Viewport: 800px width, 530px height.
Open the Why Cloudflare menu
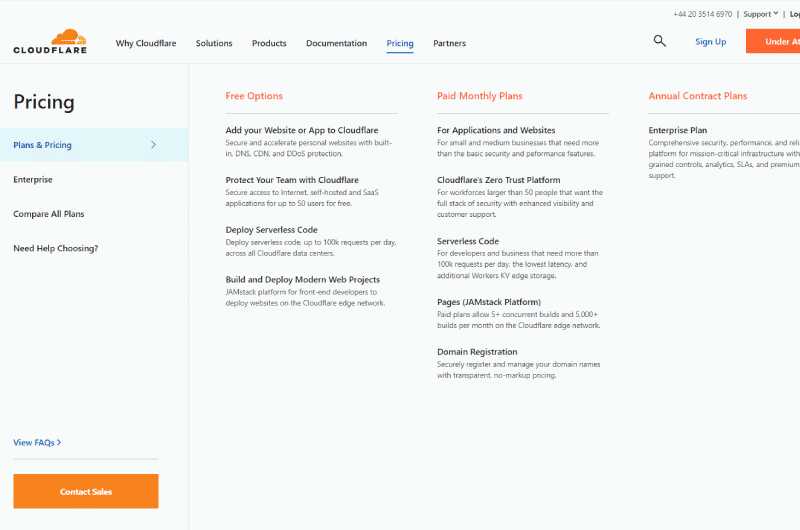point(146,43)
